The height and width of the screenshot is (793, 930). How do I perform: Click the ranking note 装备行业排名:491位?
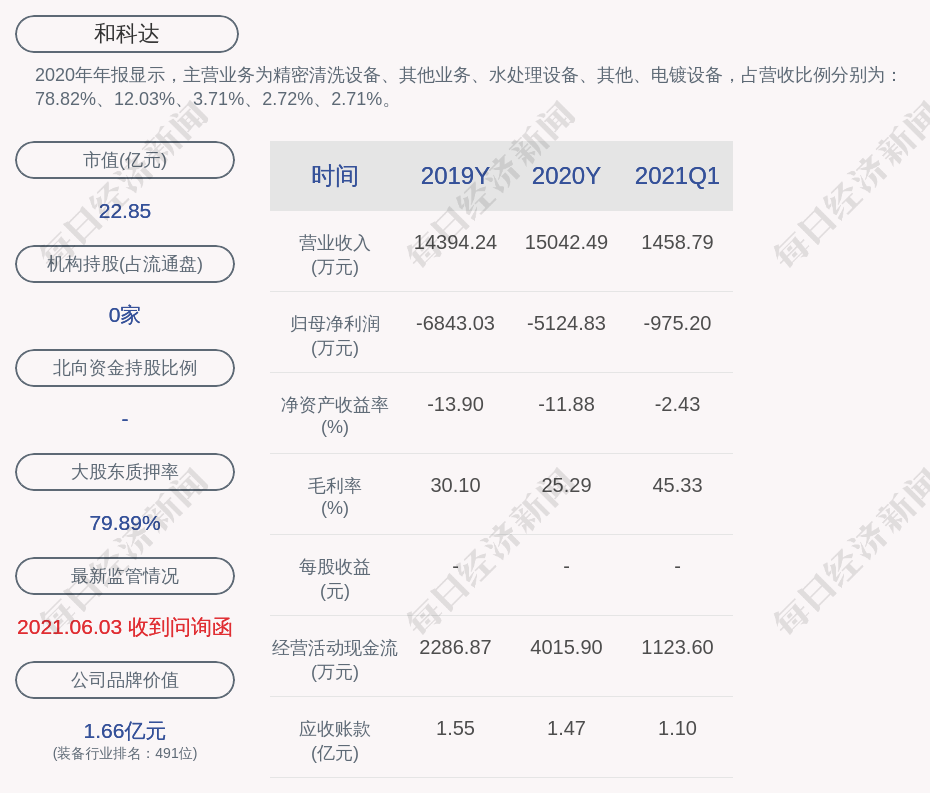pos(125,753)
